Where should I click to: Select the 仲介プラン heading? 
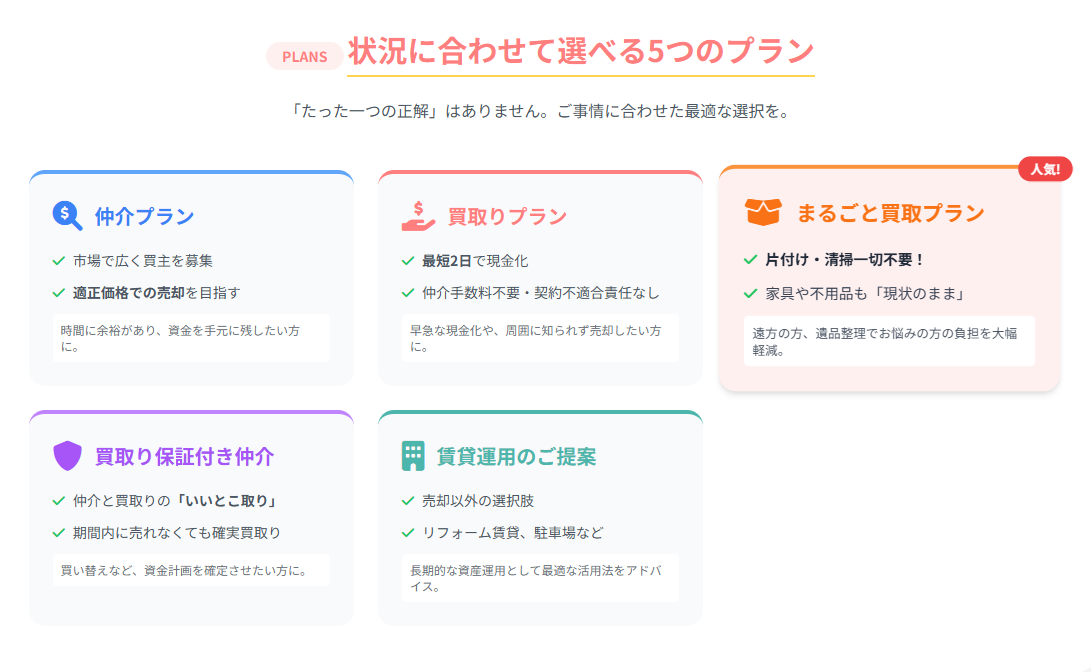145,216
